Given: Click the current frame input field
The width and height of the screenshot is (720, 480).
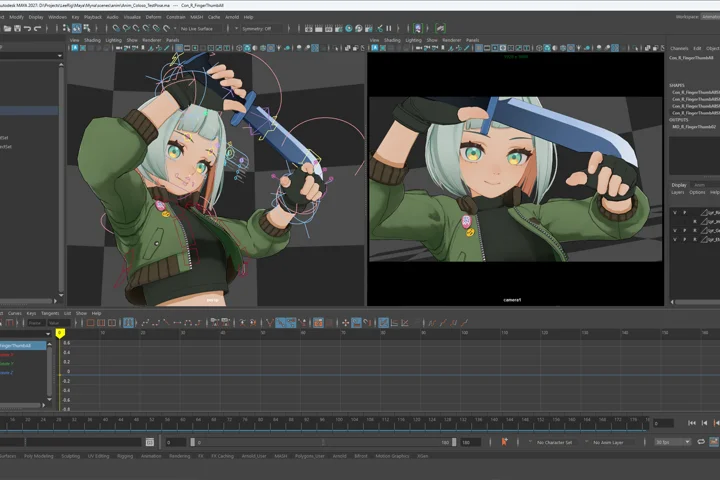Looking at the screenshot, I should (664, 423).
